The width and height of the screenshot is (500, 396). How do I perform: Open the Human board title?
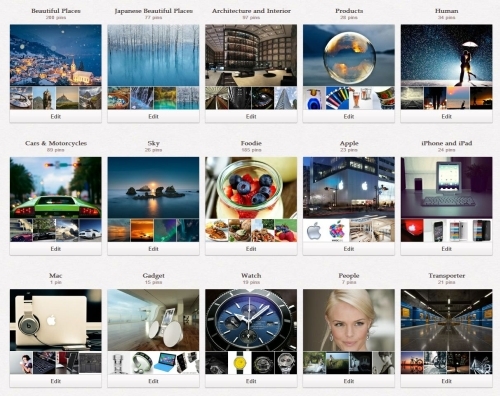[x=446, y=11]
